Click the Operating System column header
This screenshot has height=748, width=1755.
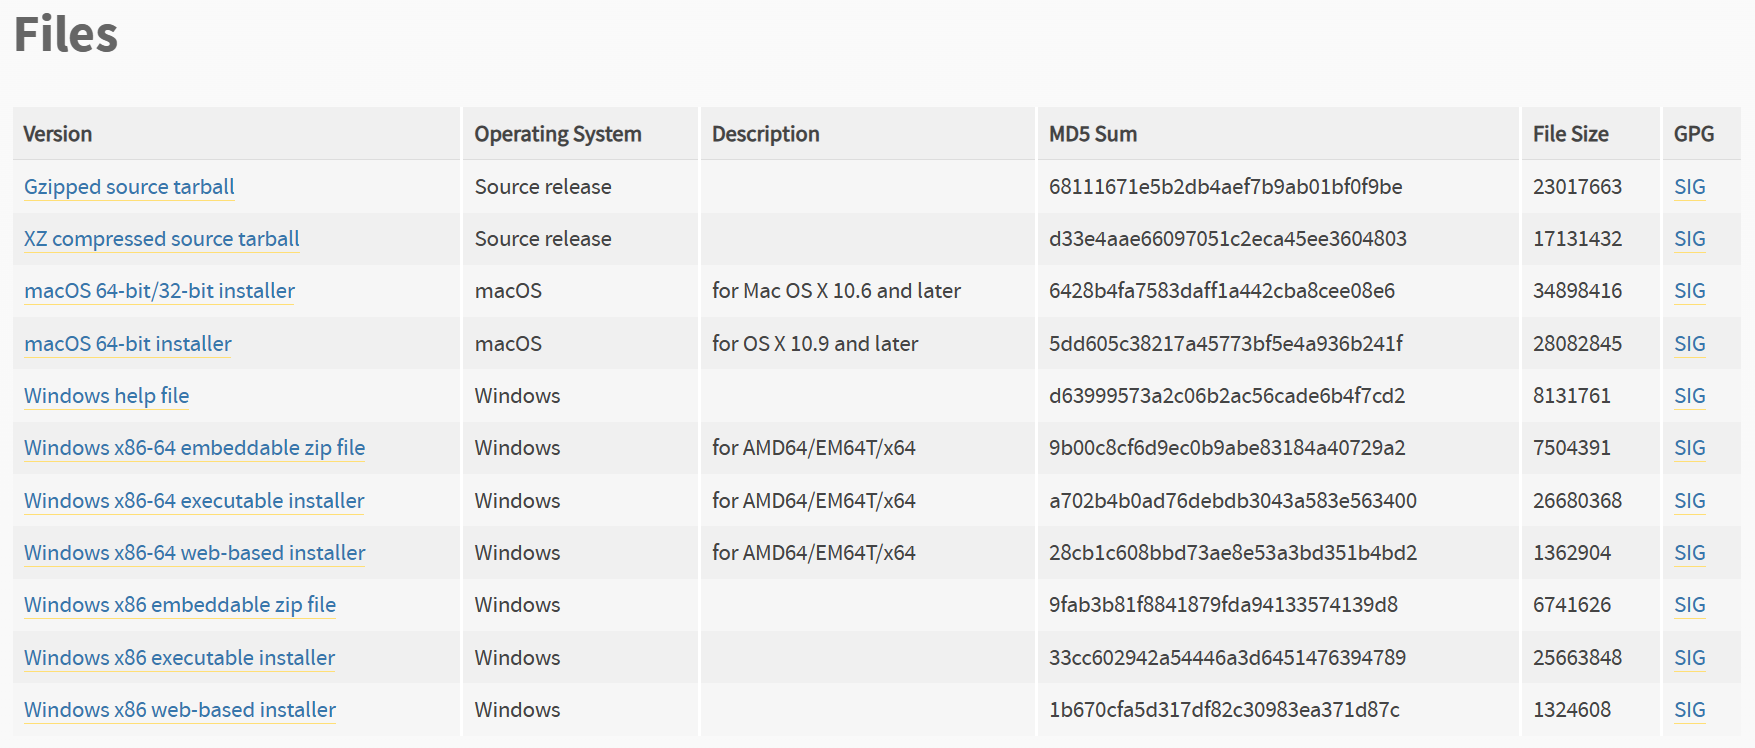pyautogui.click(x=557, y=134)
